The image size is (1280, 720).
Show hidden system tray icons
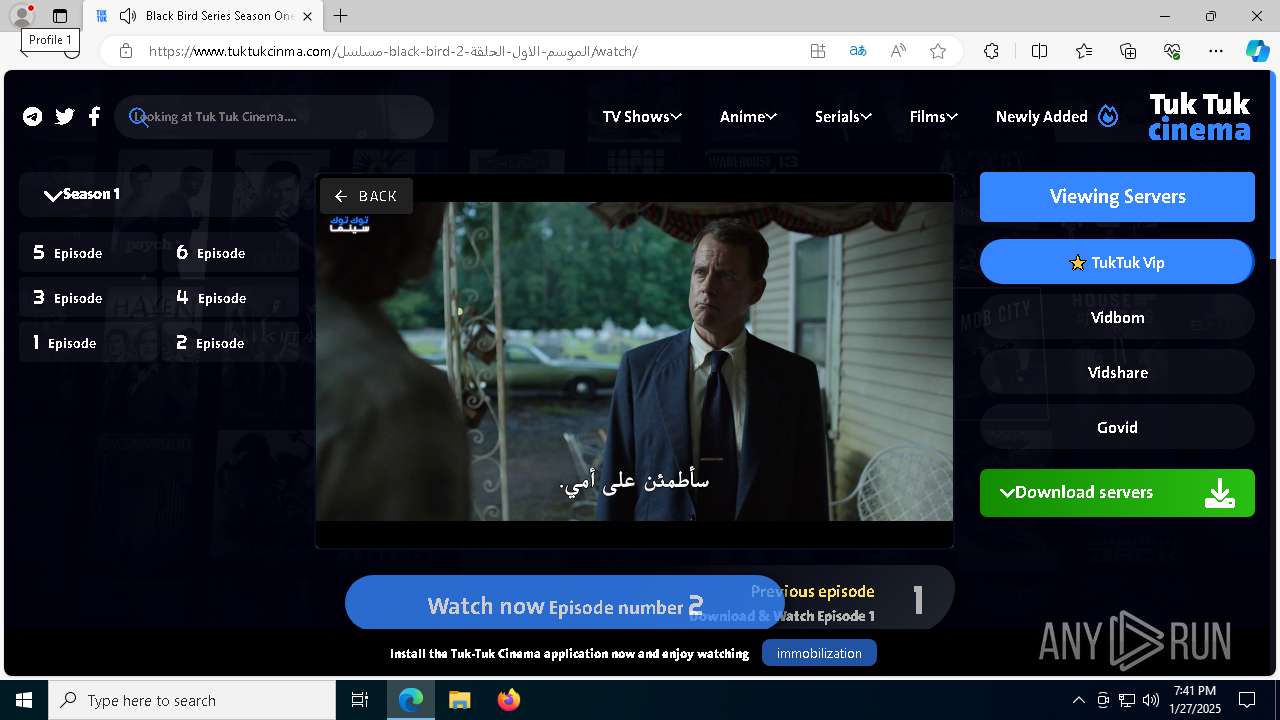1078,700
